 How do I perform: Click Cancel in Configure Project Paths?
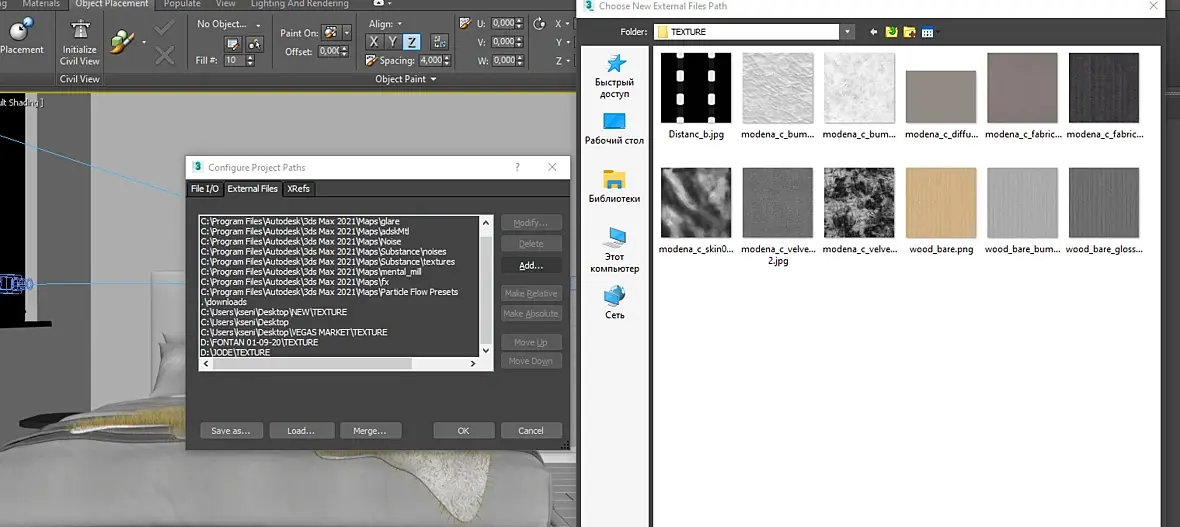coord(531,431)
